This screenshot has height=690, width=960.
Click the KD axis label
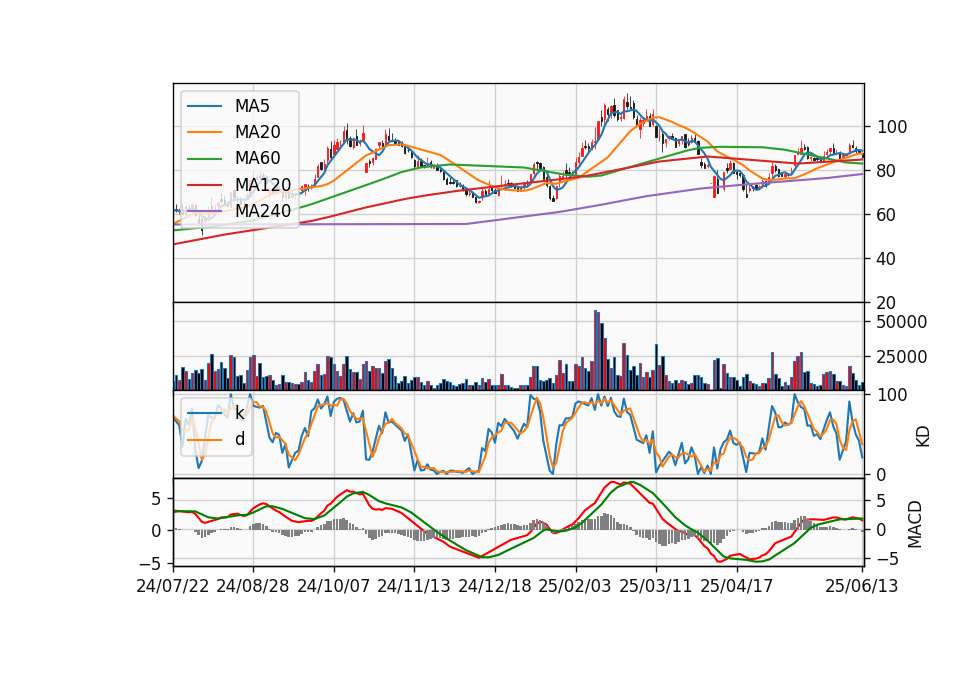click(922, 437)
